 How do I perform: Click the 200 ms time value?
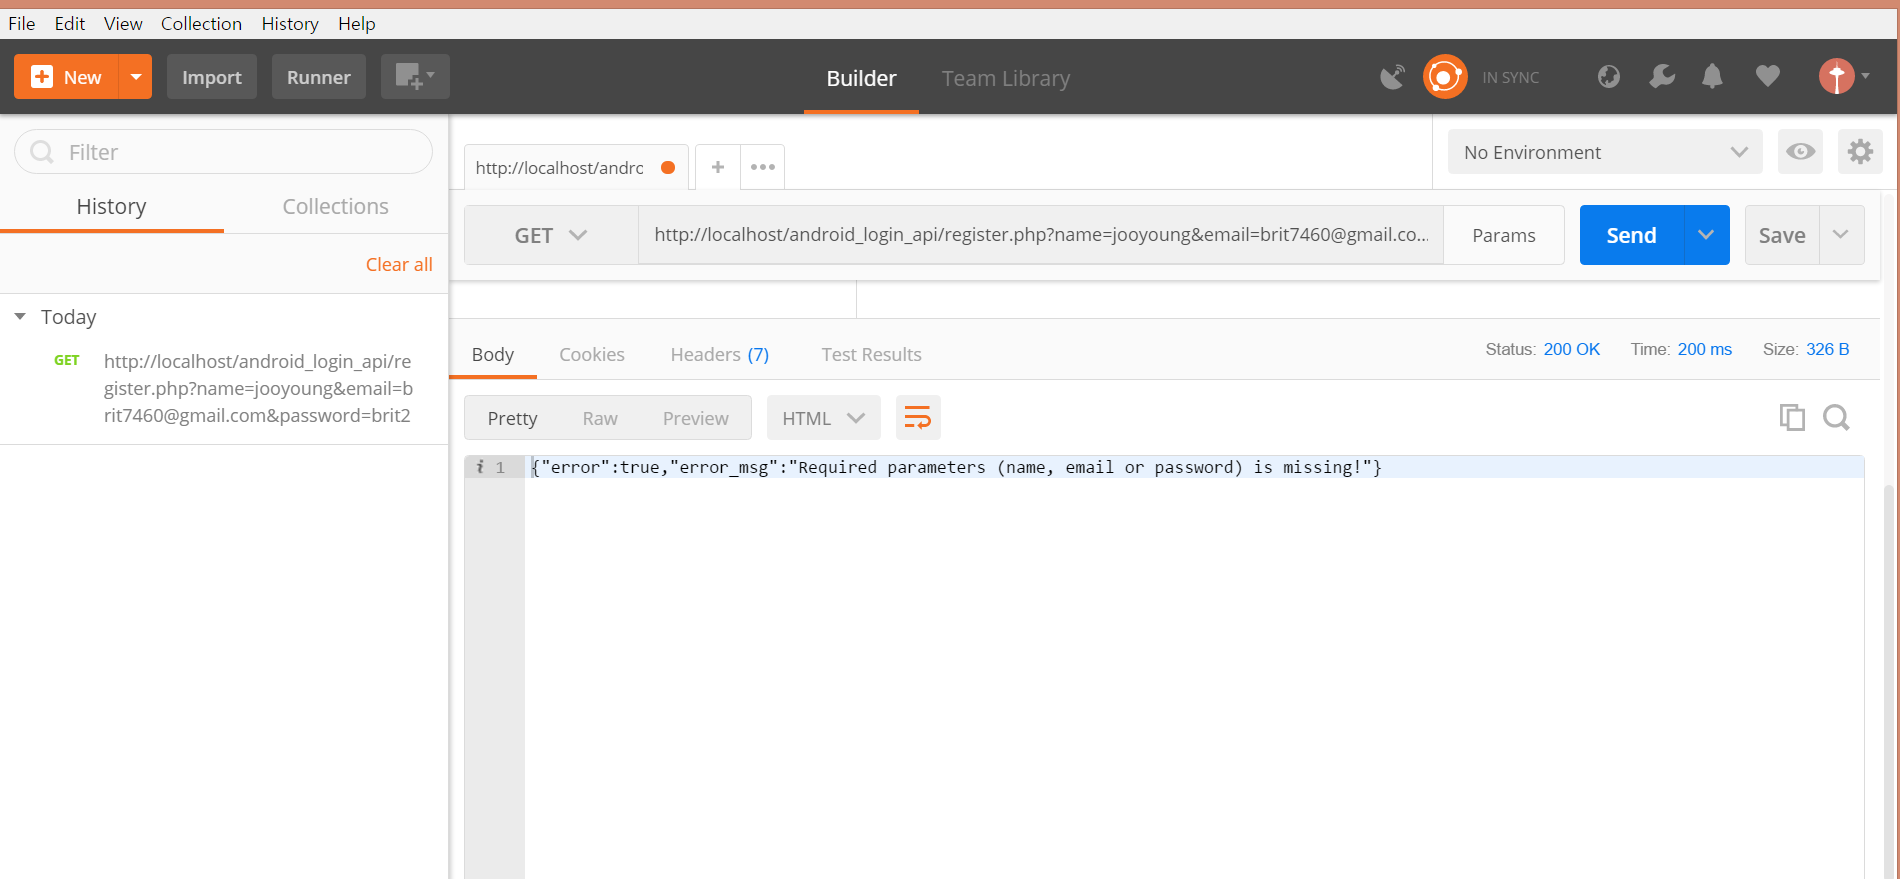(1704, 349)
